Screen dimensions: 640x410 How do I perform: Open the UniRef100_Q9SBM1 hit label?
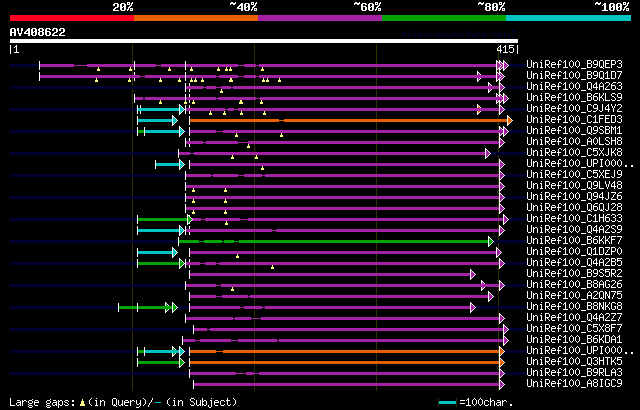click(x=574, y=131)
